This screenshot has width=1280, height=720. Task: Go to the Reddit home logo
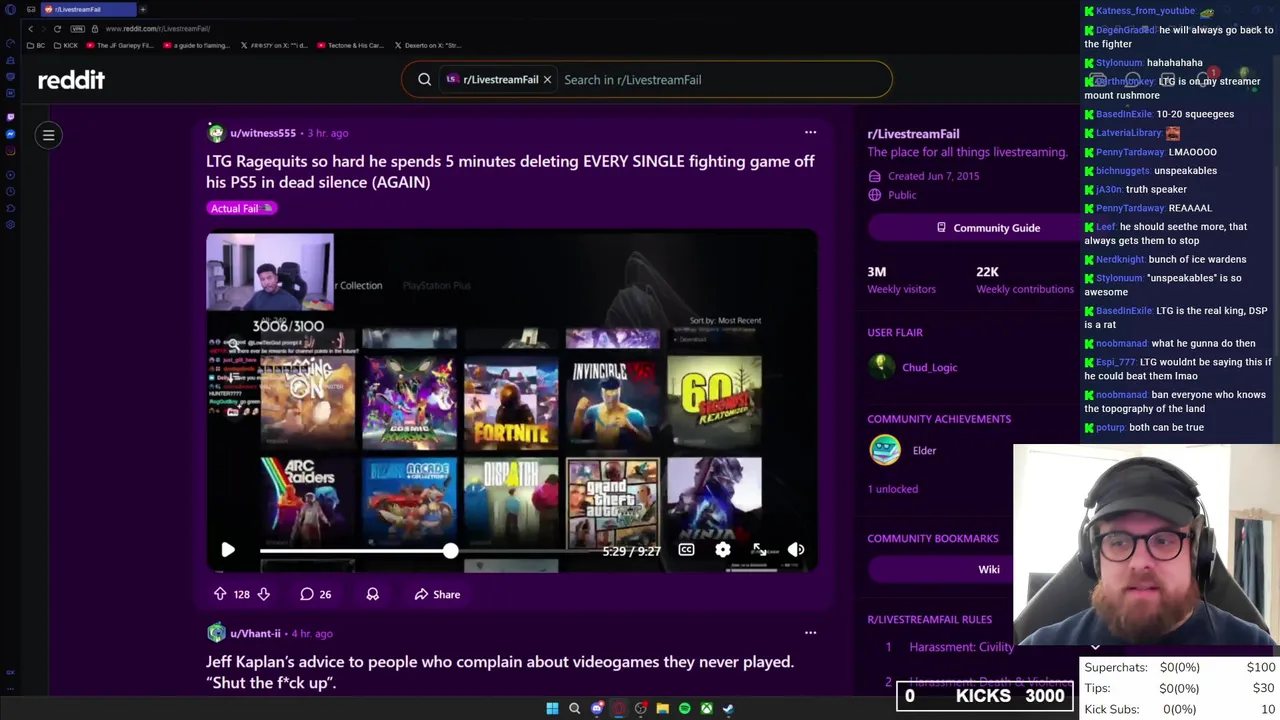point(71,80)
